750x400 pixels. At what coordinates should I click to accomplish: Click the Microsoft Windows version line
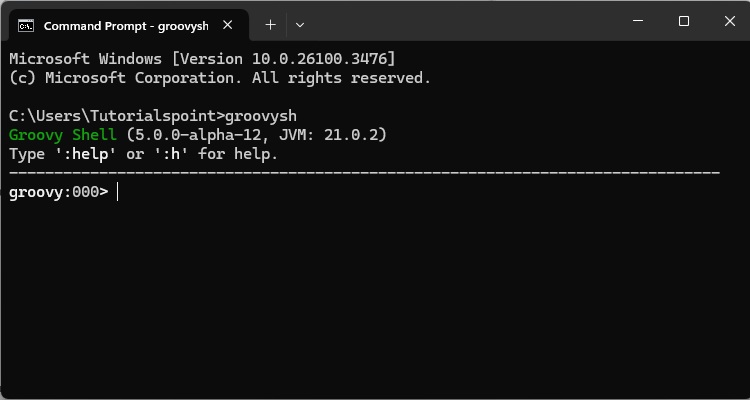201,58
